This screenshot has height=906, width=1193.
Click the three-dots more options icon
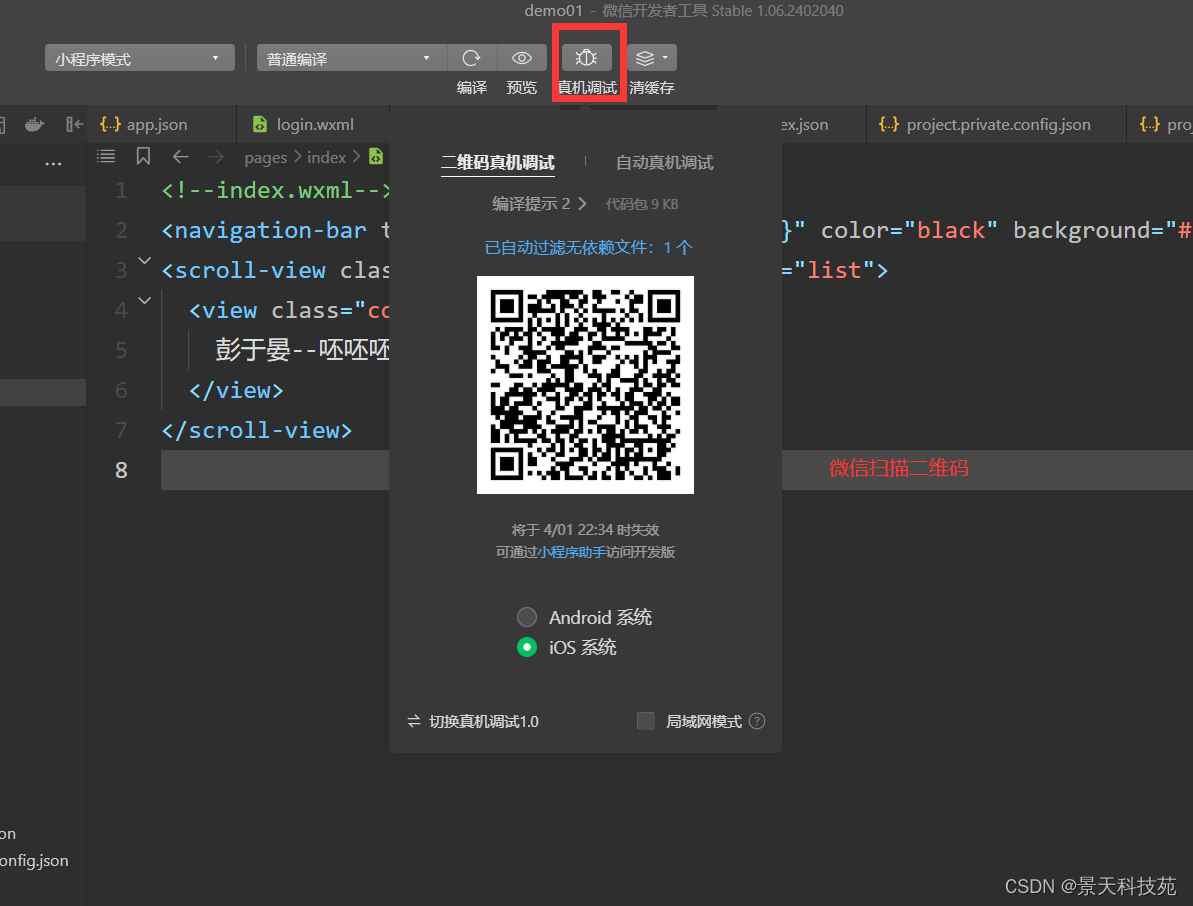click(x=53, y=164)
